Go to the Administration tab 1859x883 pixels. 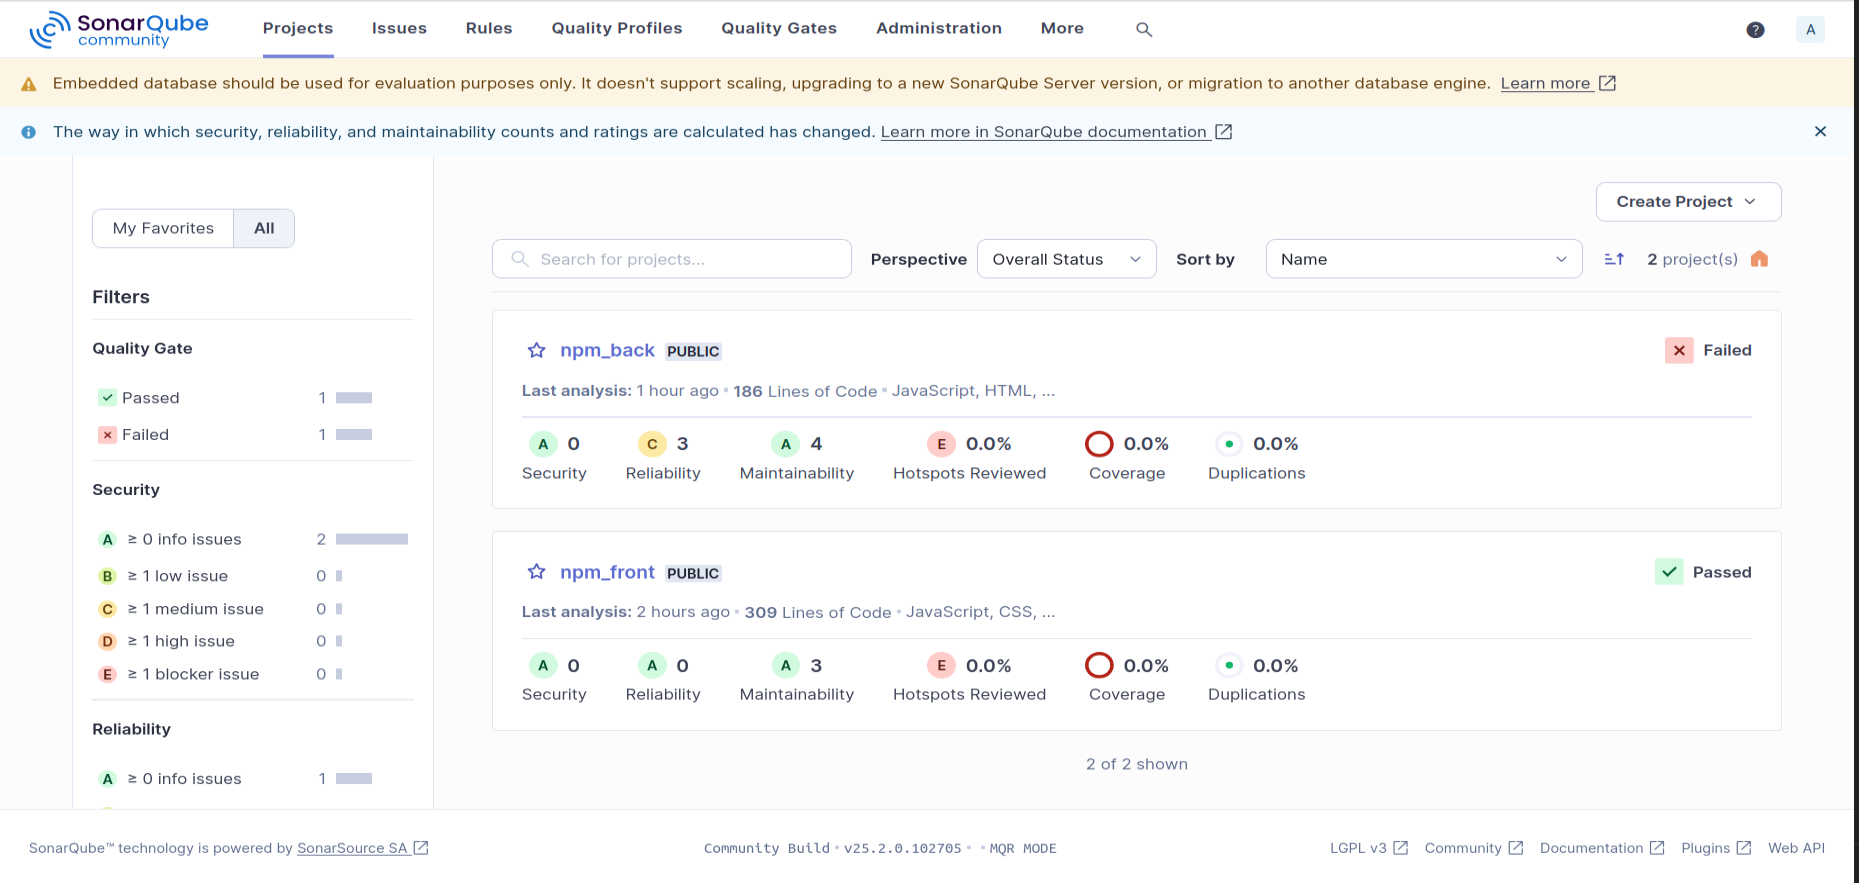point(939,29)
